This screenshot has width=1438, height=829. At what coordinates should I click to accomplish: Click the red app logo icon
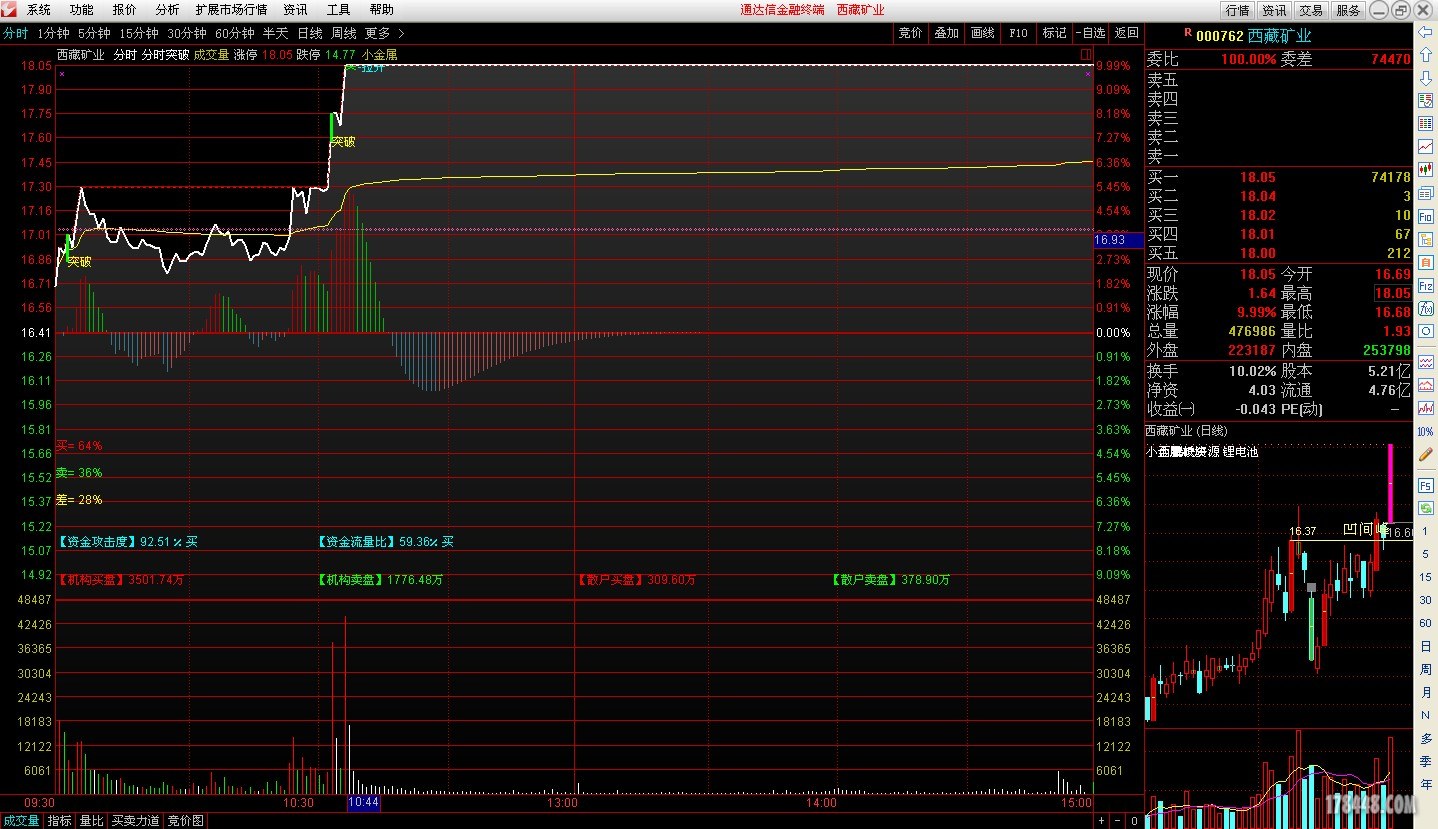coord(9,9)
